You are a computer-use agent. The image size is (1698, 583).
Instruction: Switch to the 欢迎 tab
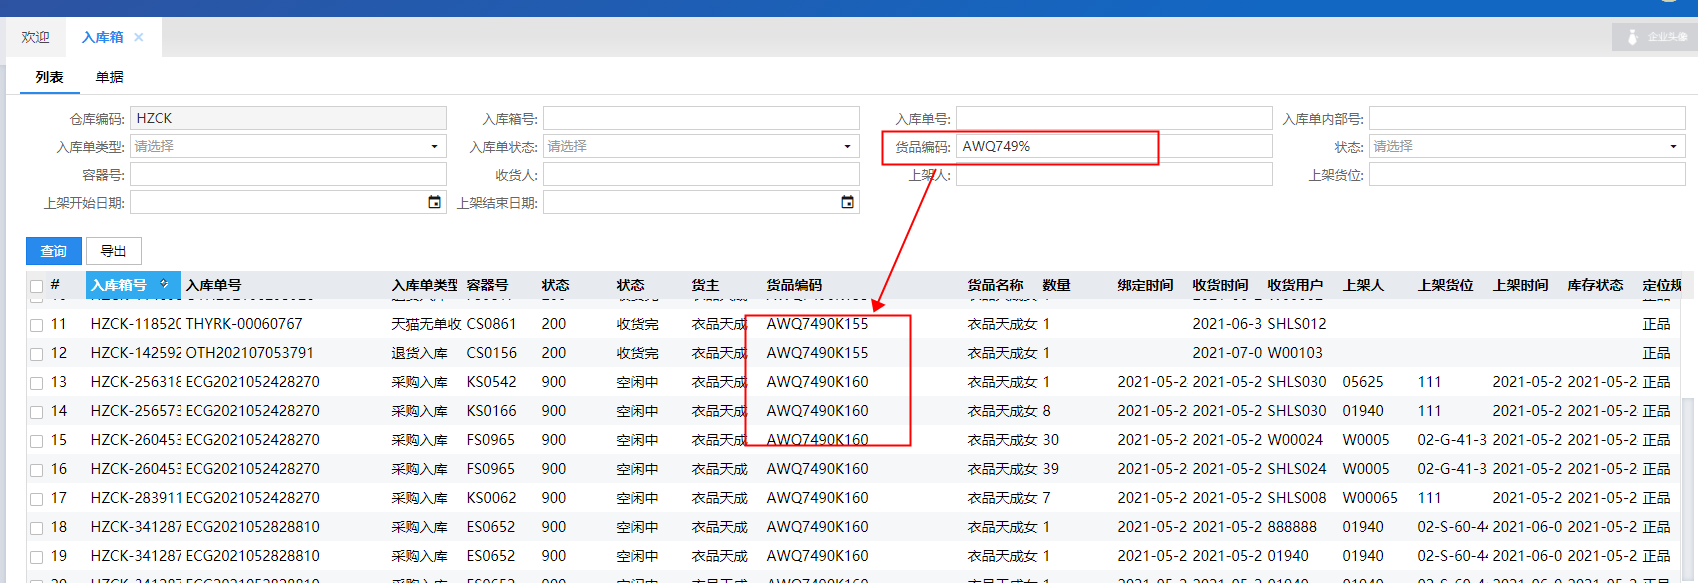[x=35, y=37]
